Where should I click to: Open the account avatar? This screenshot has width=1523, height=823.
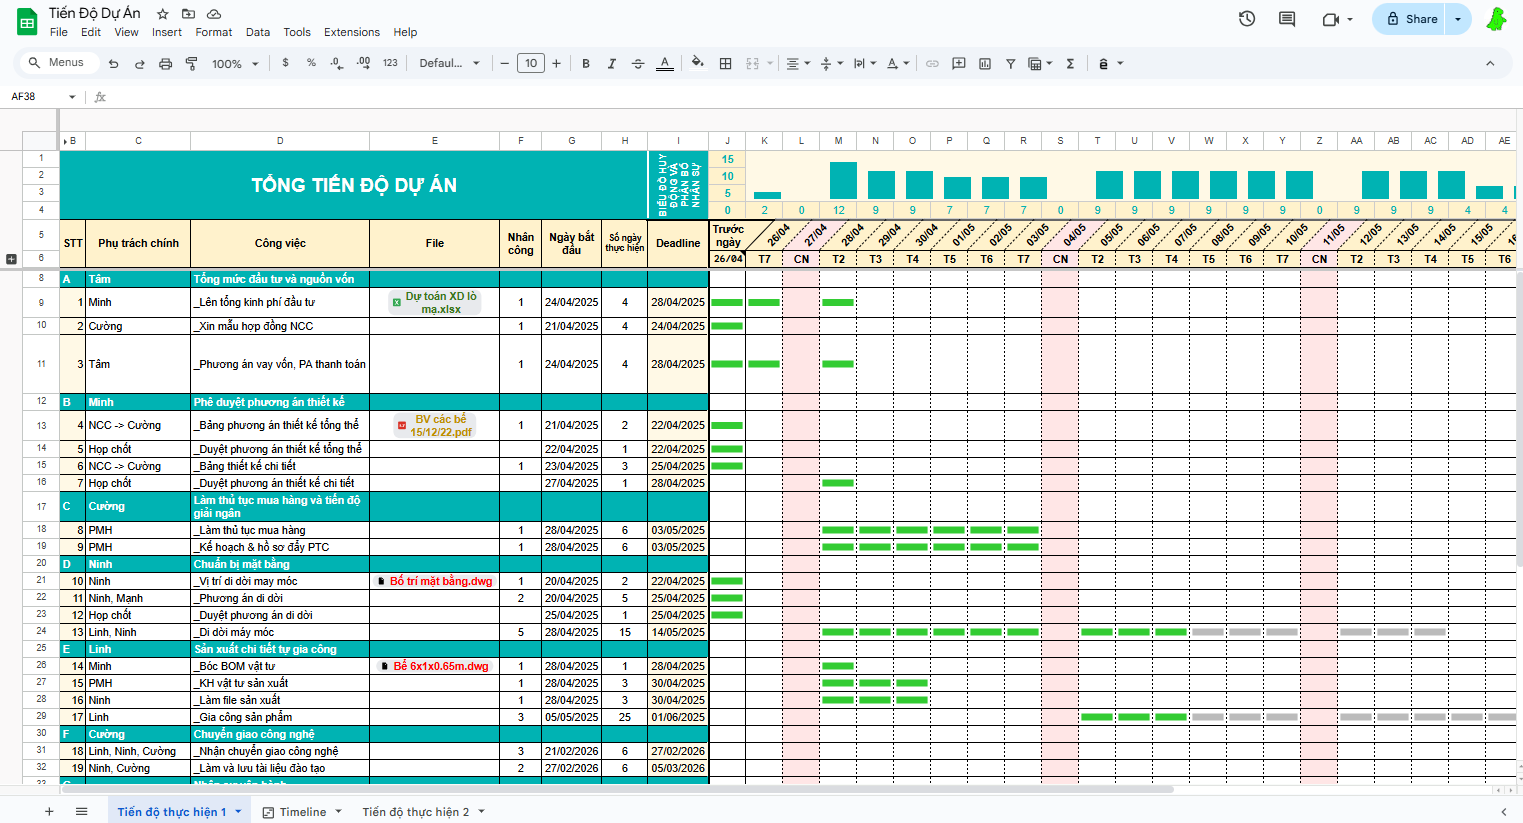click(x=1497, y=19)
